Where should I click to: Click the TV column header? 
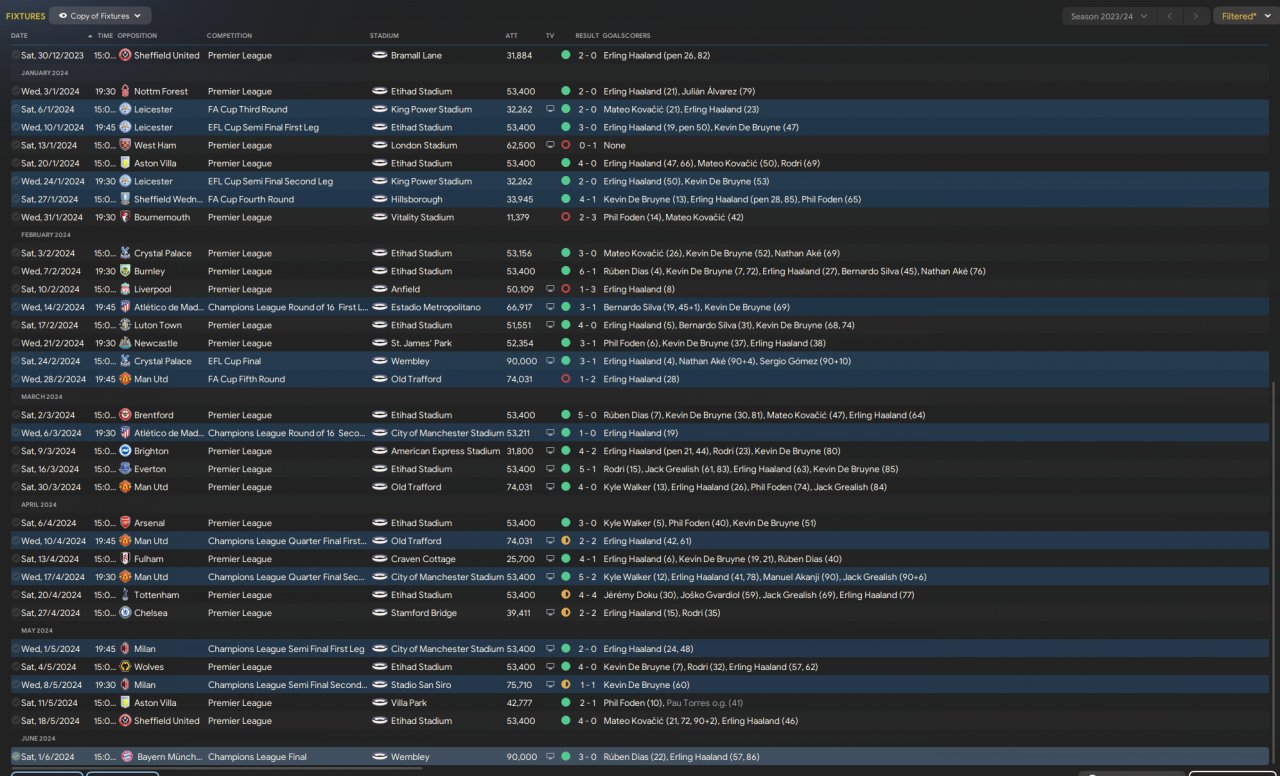click(x=550, y=36)
